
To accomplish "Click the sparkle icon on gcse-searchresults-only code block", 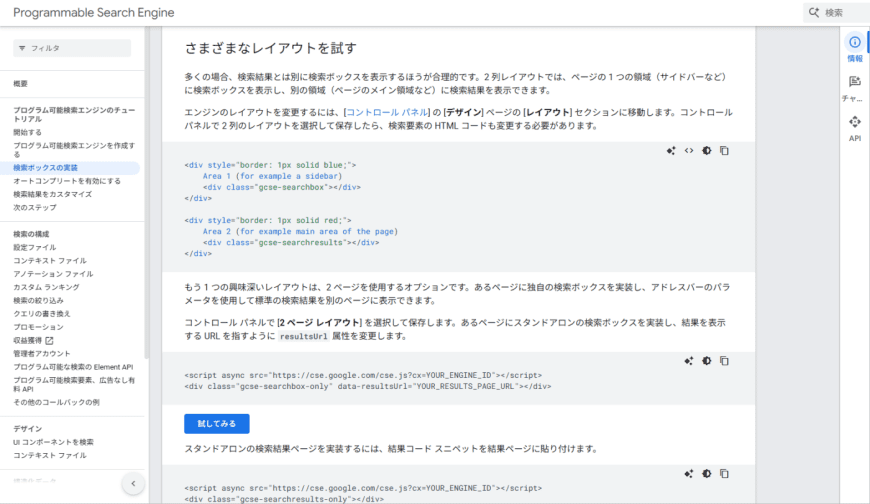I will click(x=689, y=473).
